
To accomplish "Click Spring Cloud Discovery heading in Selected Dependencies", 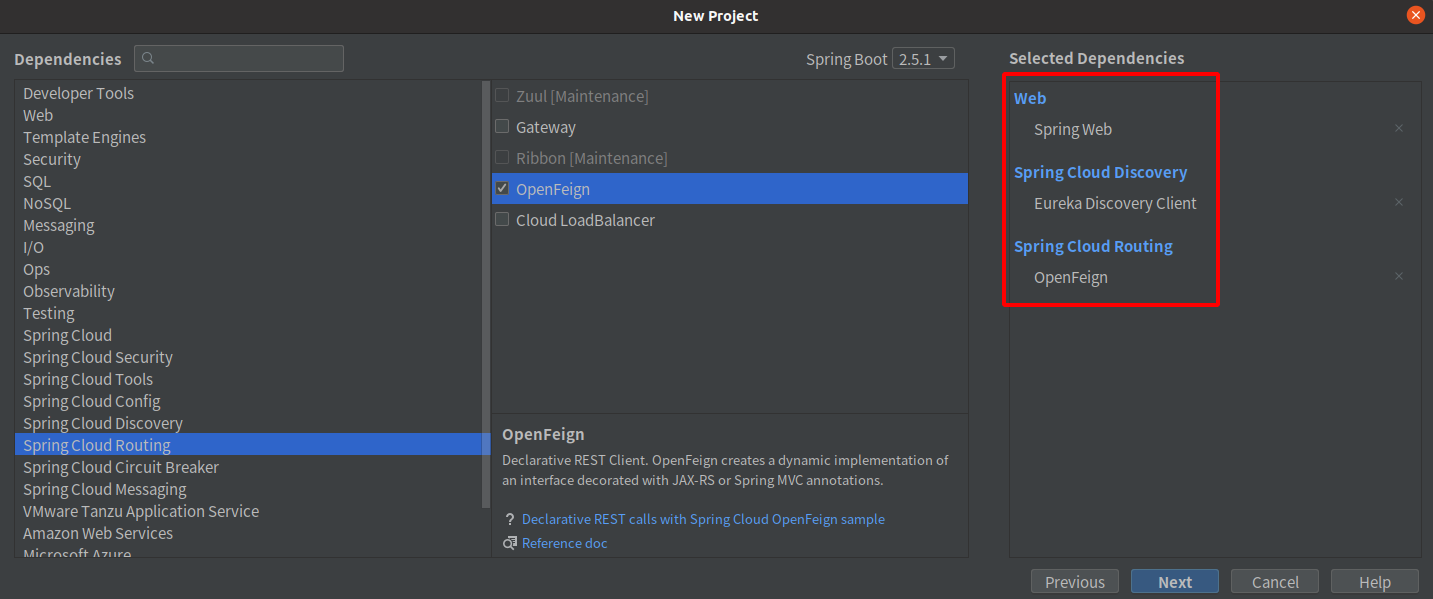I will pos(1100,172).
